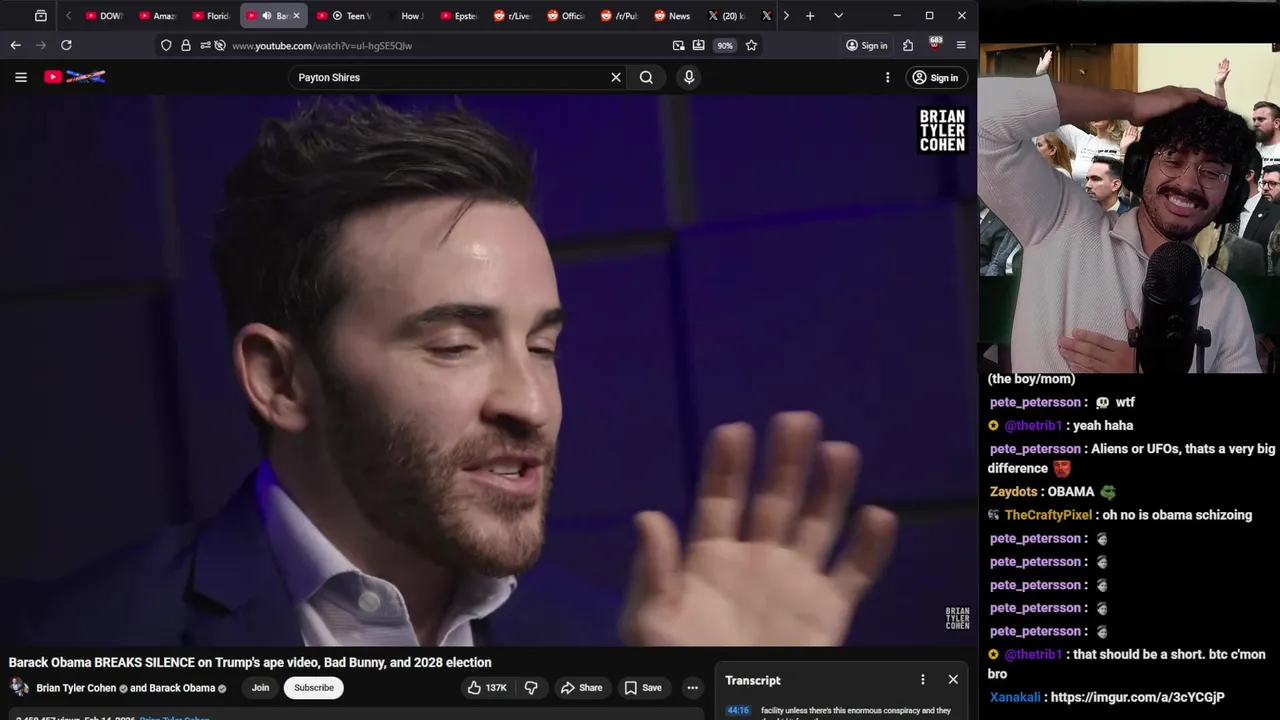
Task: Go back to the previous page
Action: pyautogui.click(x=15, y=45)
